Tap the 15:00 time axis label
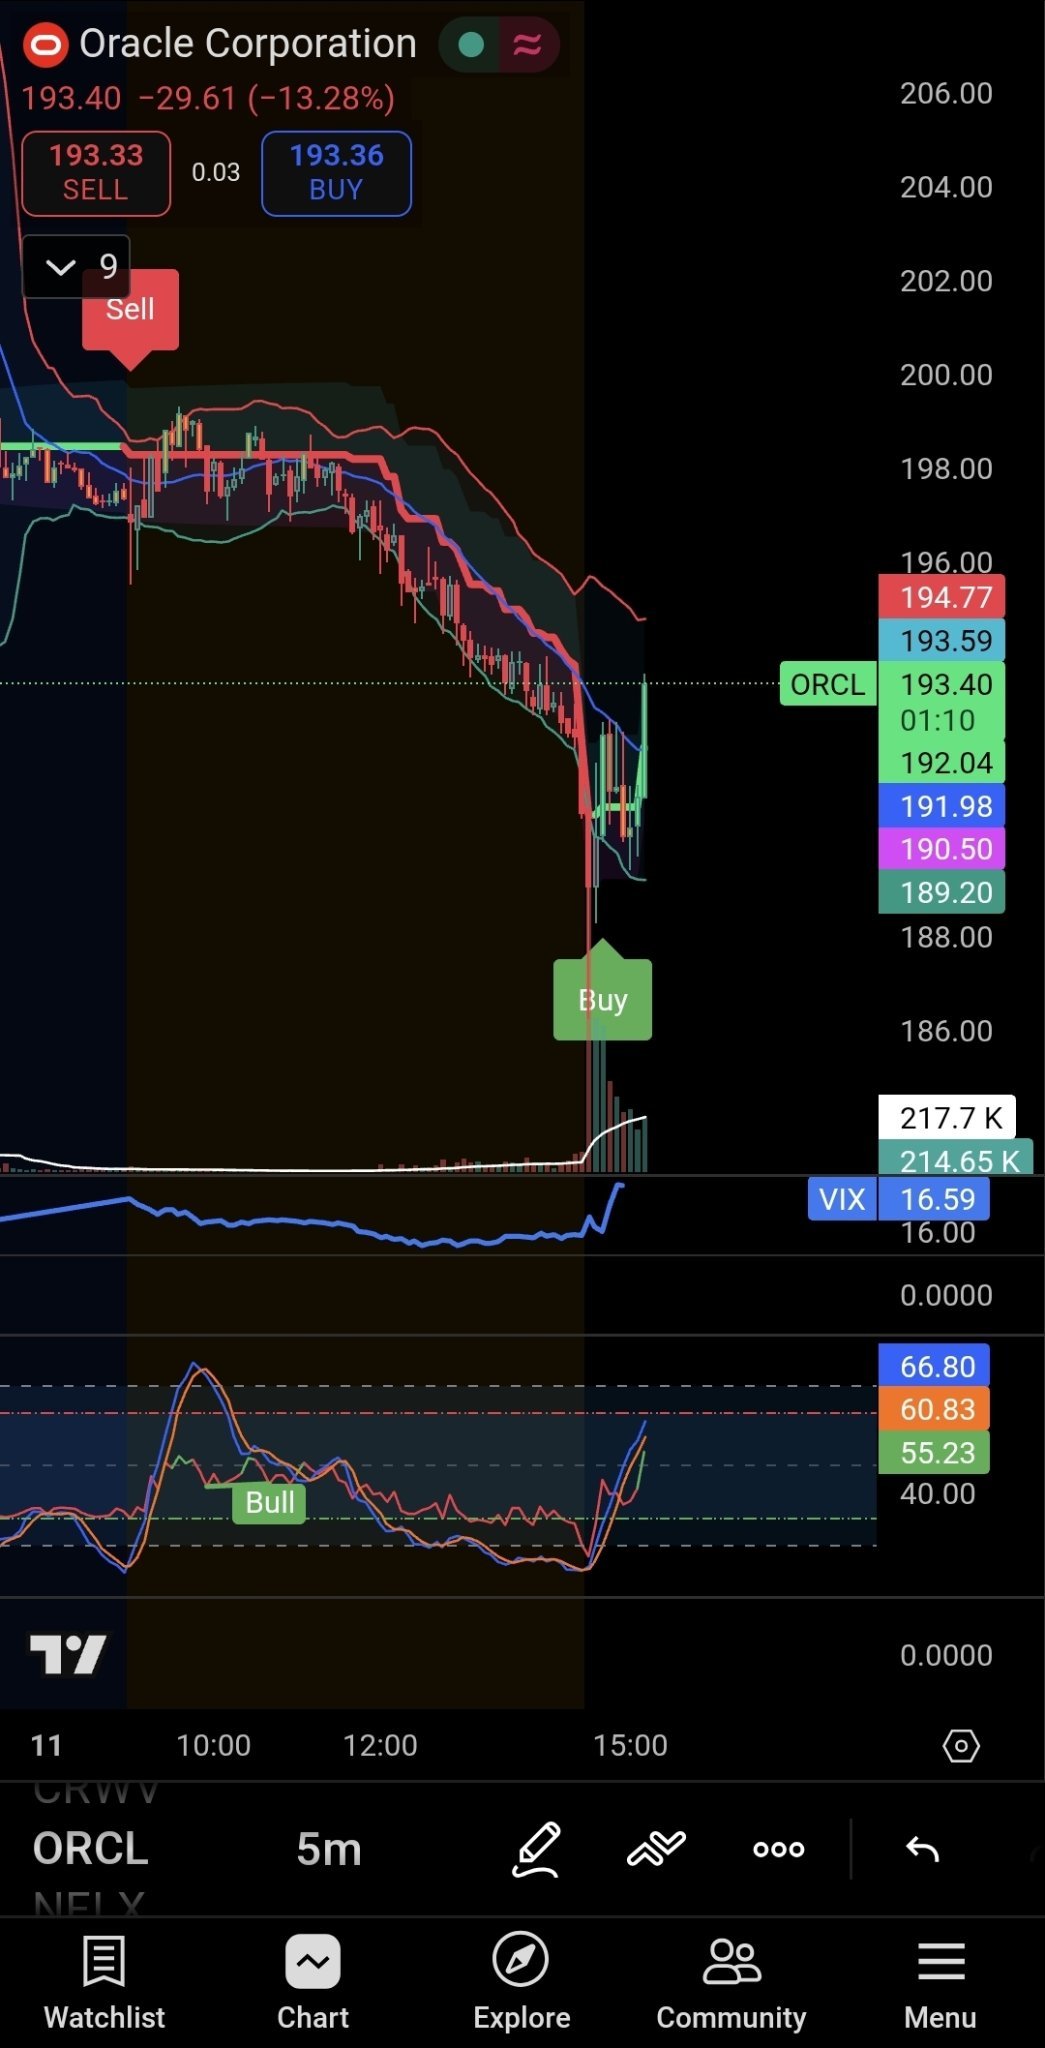 pos(630,1745)
